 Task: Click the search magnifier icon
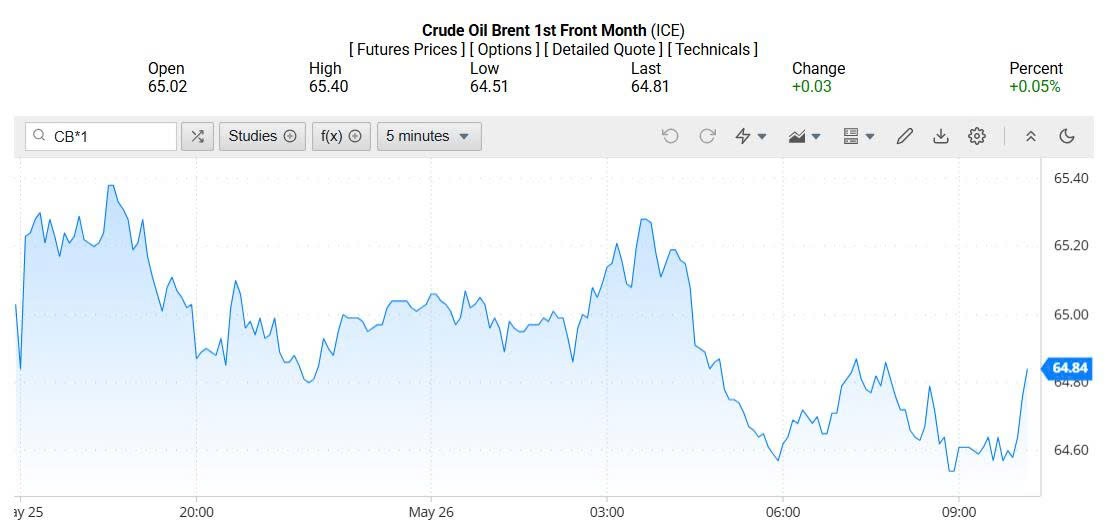40,136
